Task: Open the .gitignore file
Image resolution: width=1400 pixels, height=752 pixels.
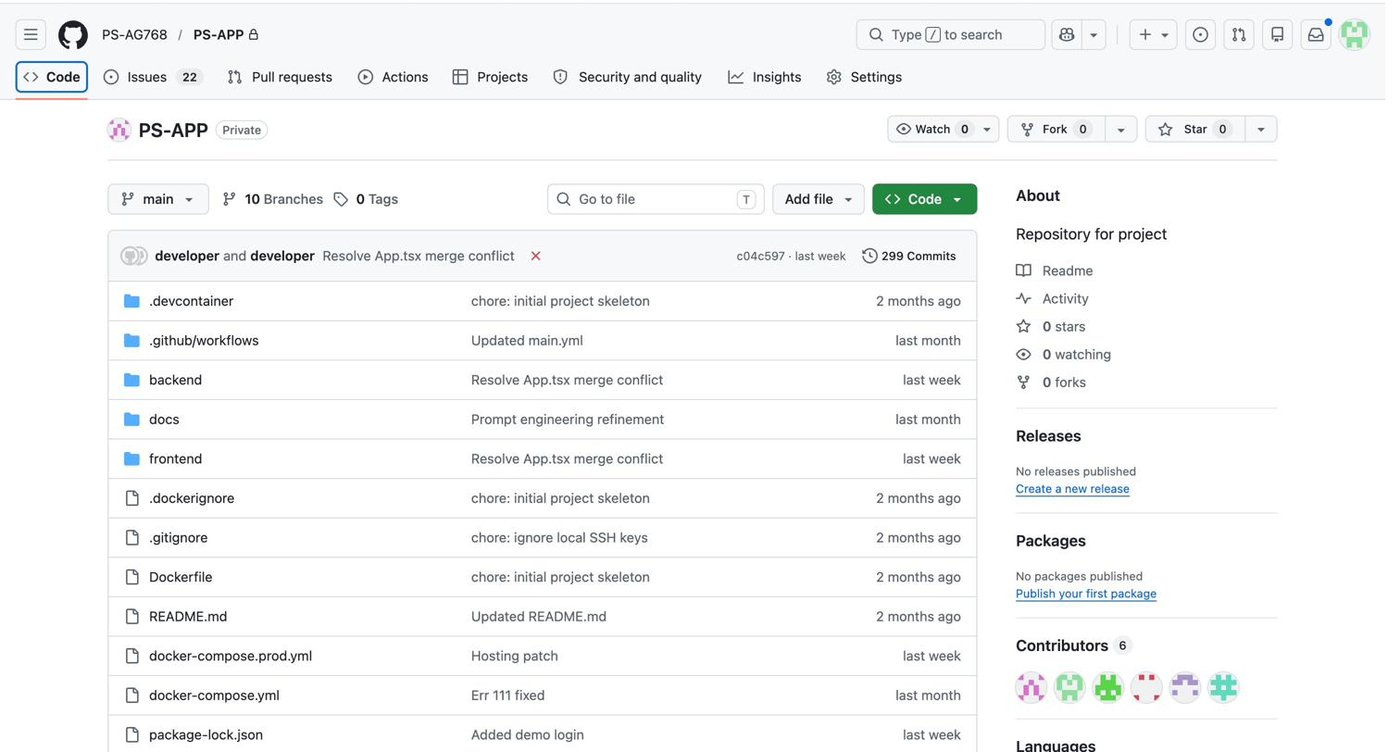Action: (178, 538)
